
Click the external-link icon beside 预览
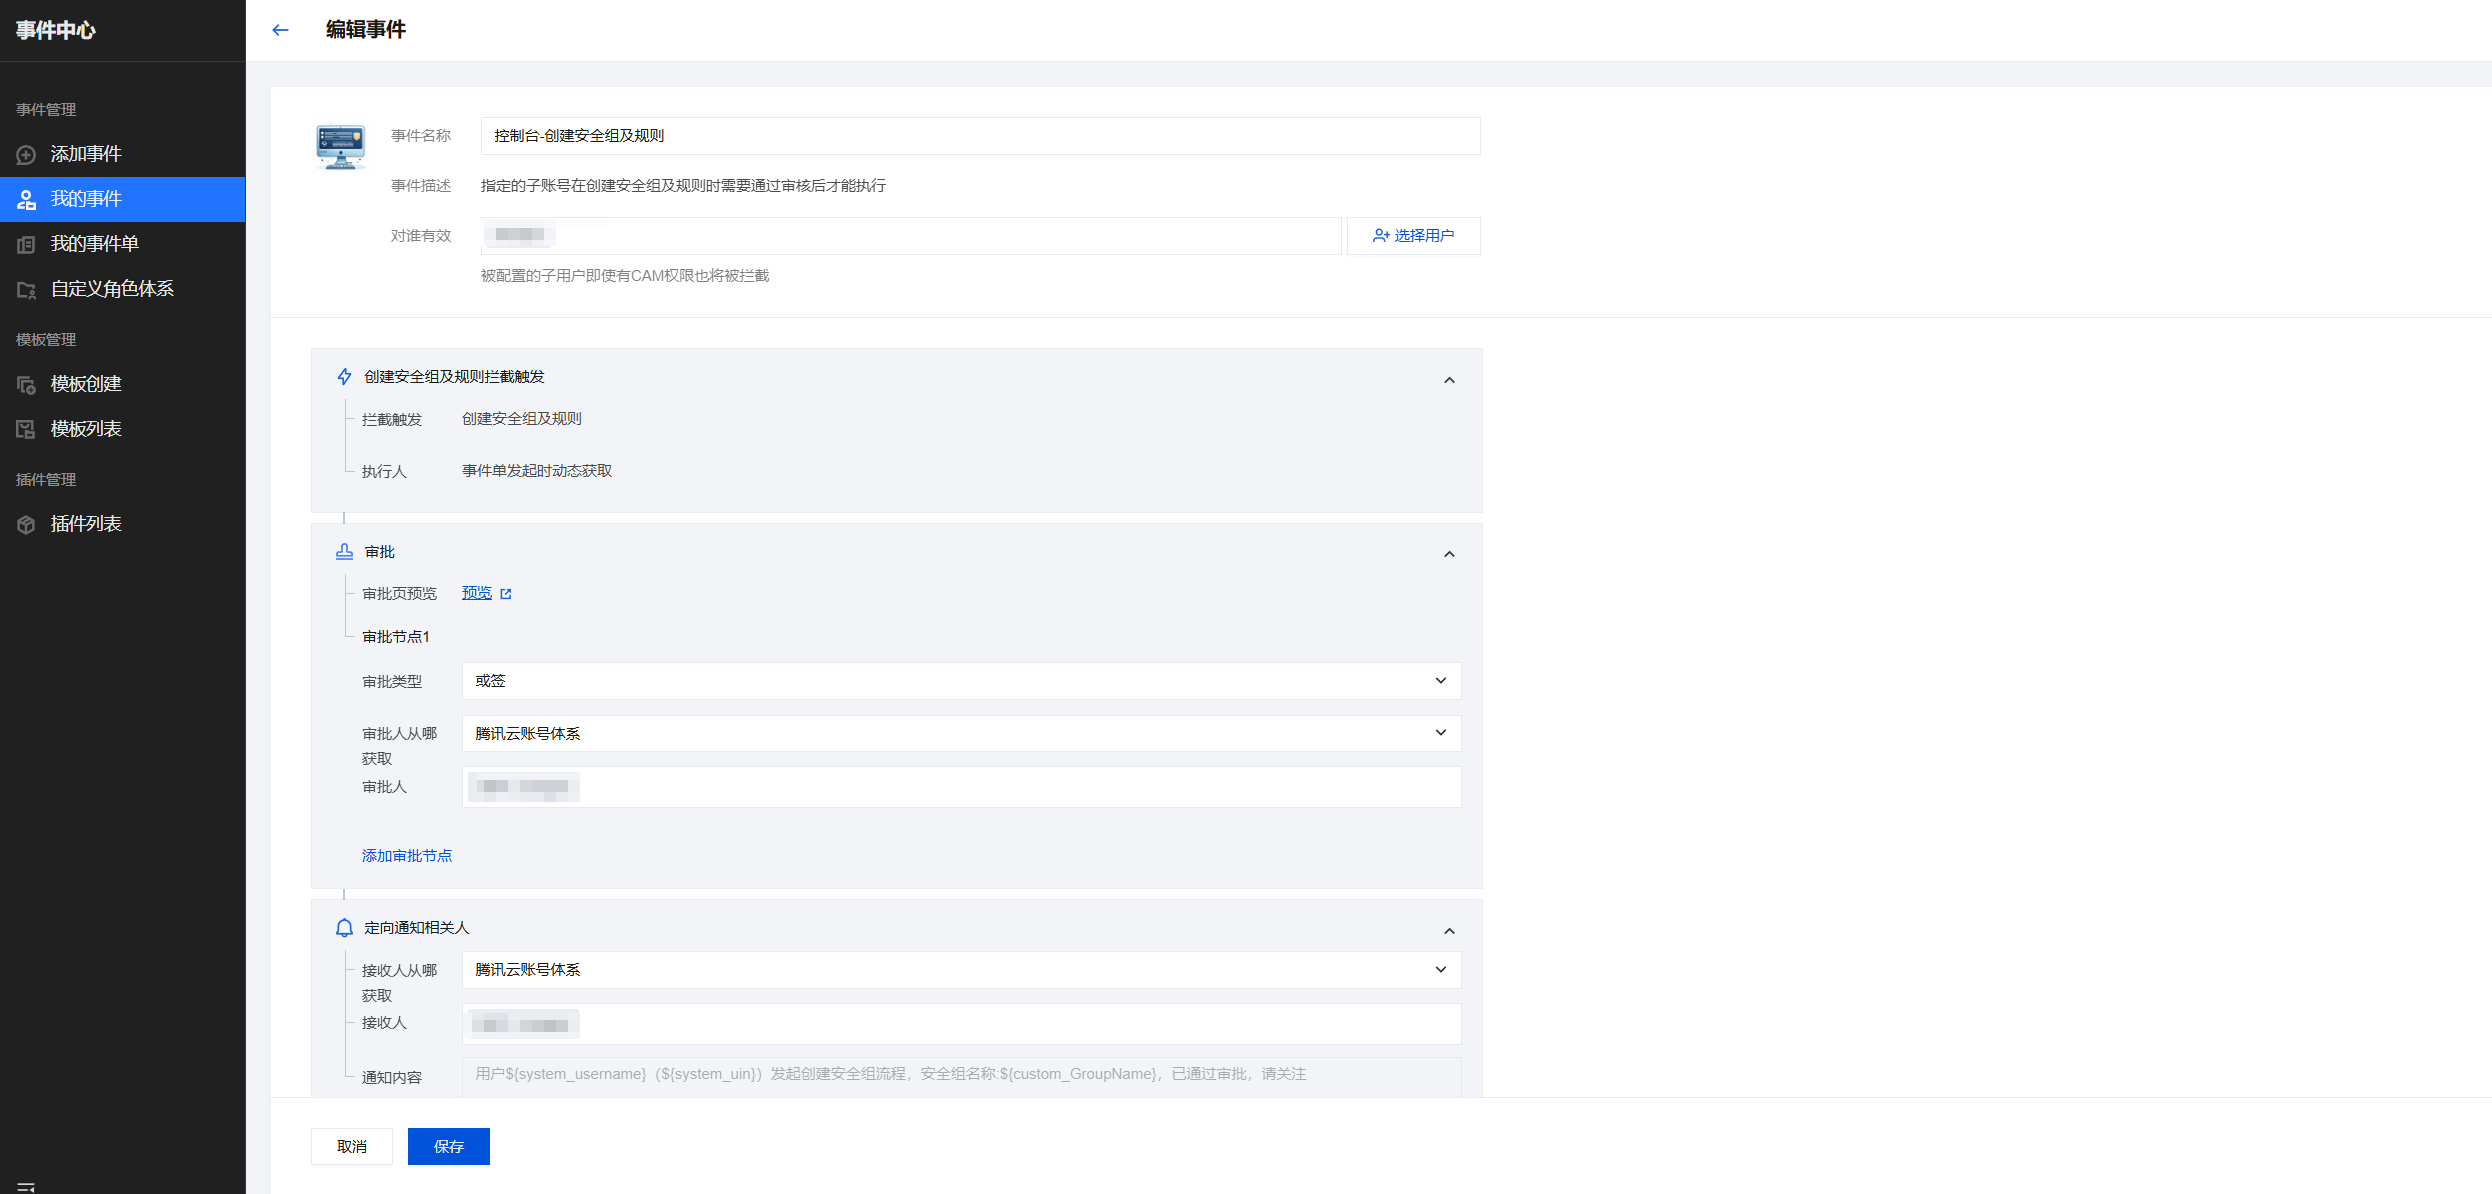(x=506, y=594)
